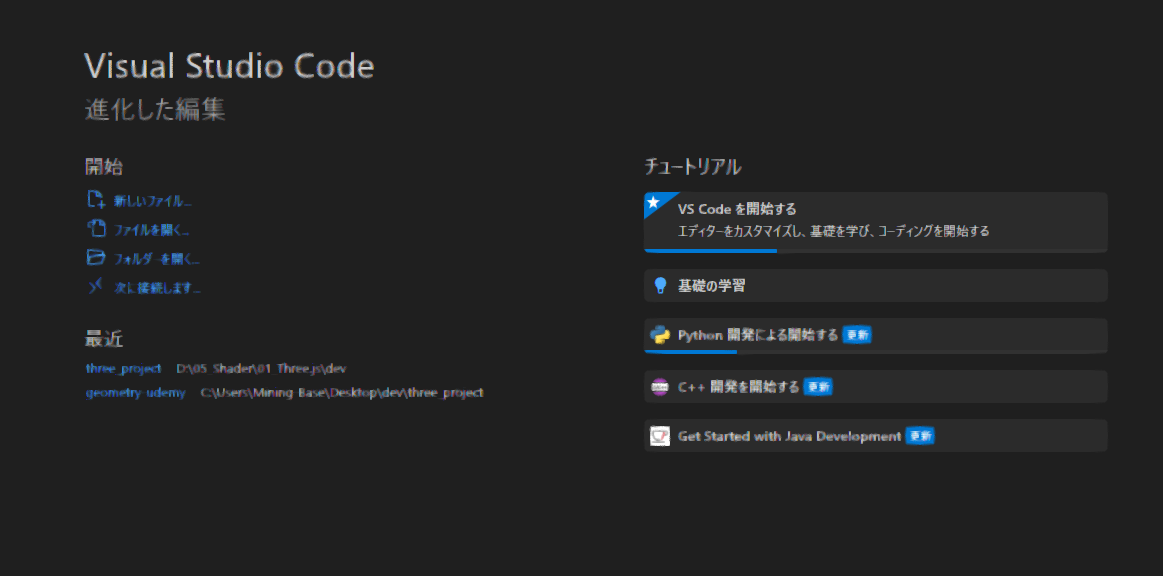Viewport: 1163px width, 576px height.
Task: Click the 更新 badge on the Python tutorial
Action: point(857,335)
